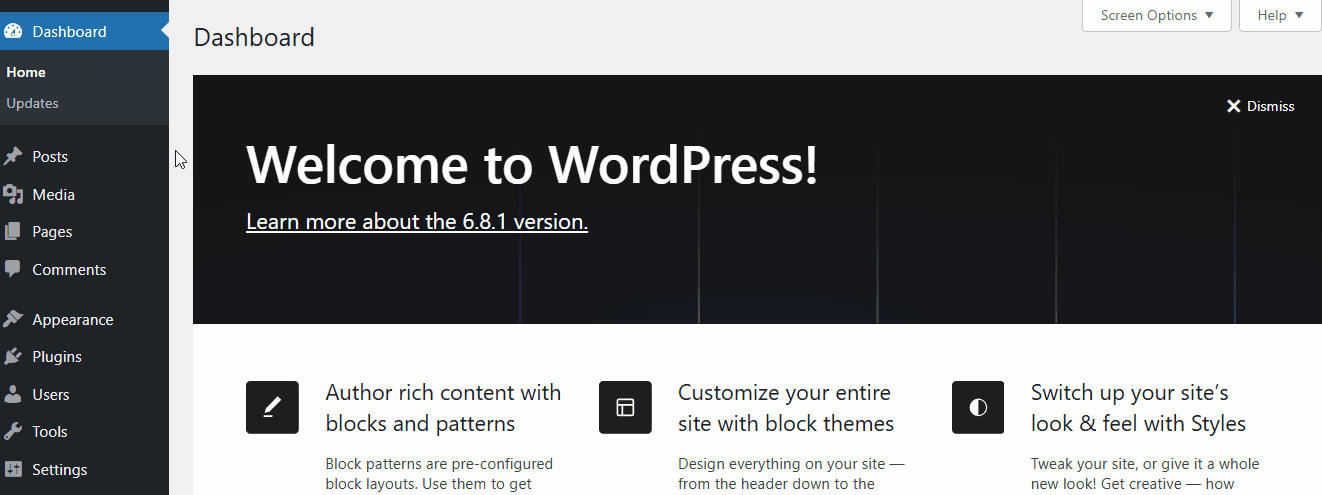Viewport: 1322px width, 495px height.
Task: Open Updates submenu under Dashboard
Action: pyautogui.click(x=32, y=103)
